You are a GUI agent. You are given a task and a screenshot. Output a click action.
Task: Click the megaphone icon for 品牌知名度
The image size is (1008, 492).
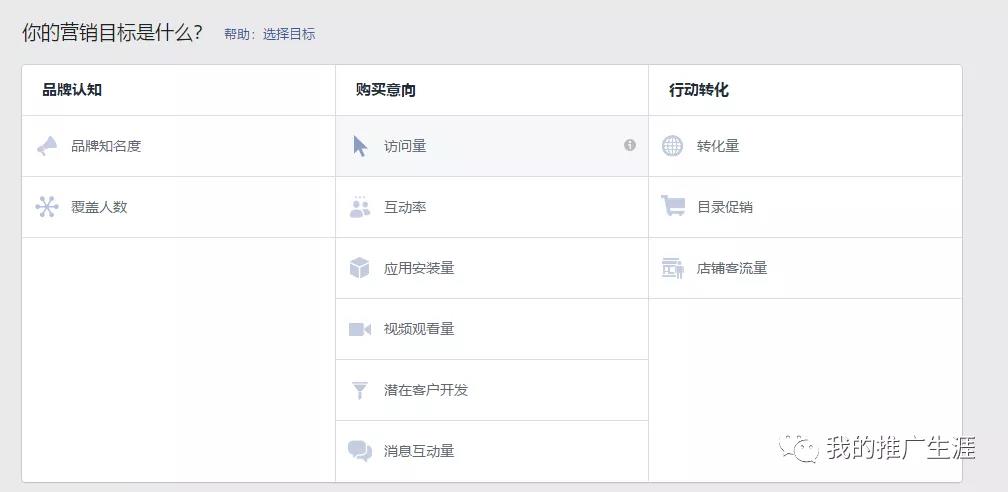47,146
